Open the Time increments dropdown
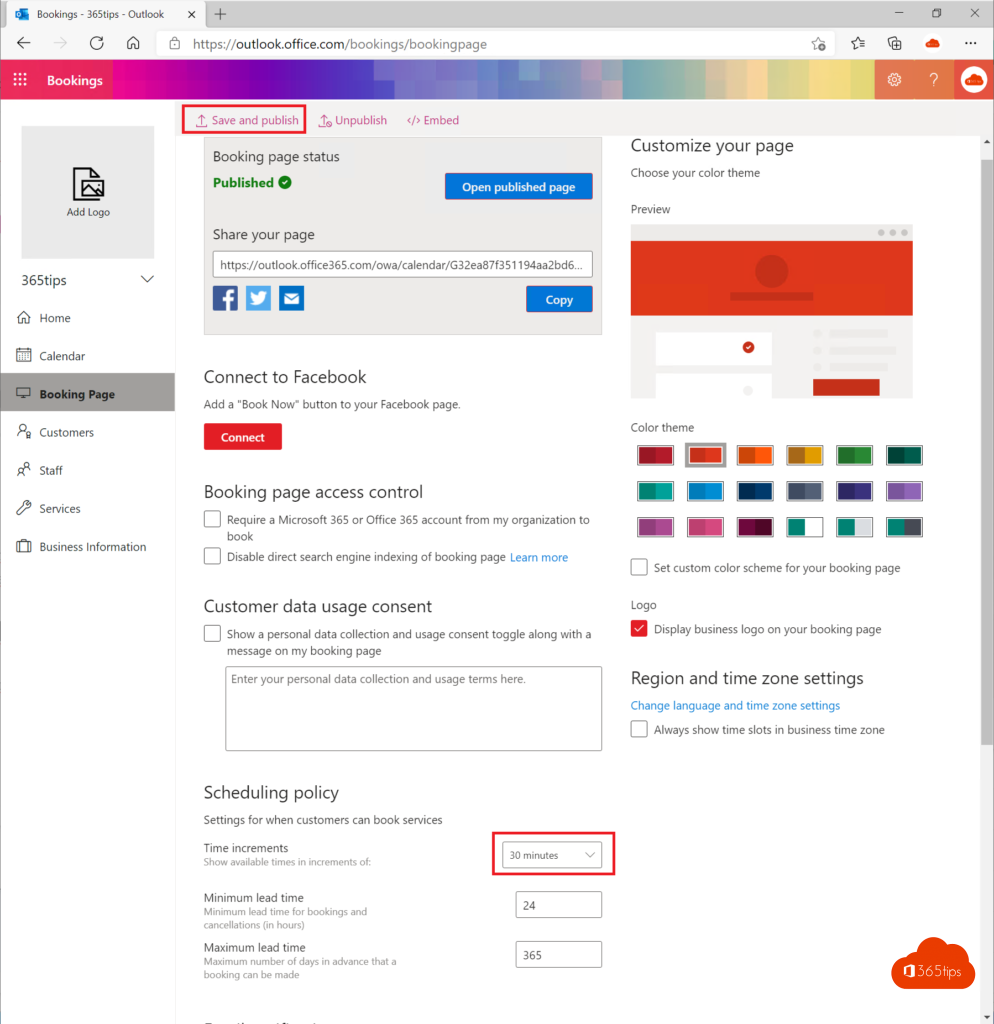 click(x=552, y=855)
